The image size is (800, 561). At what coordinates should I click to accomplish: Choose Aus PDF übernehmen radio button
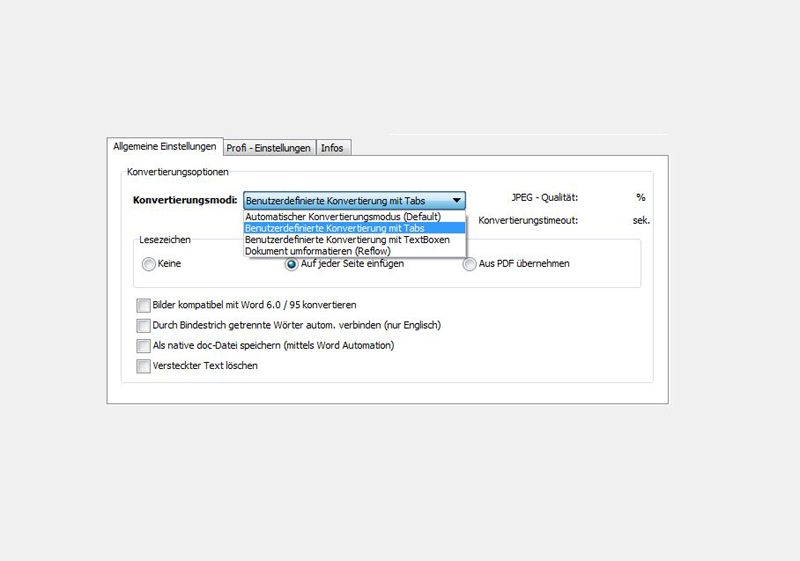click(469, 264)
